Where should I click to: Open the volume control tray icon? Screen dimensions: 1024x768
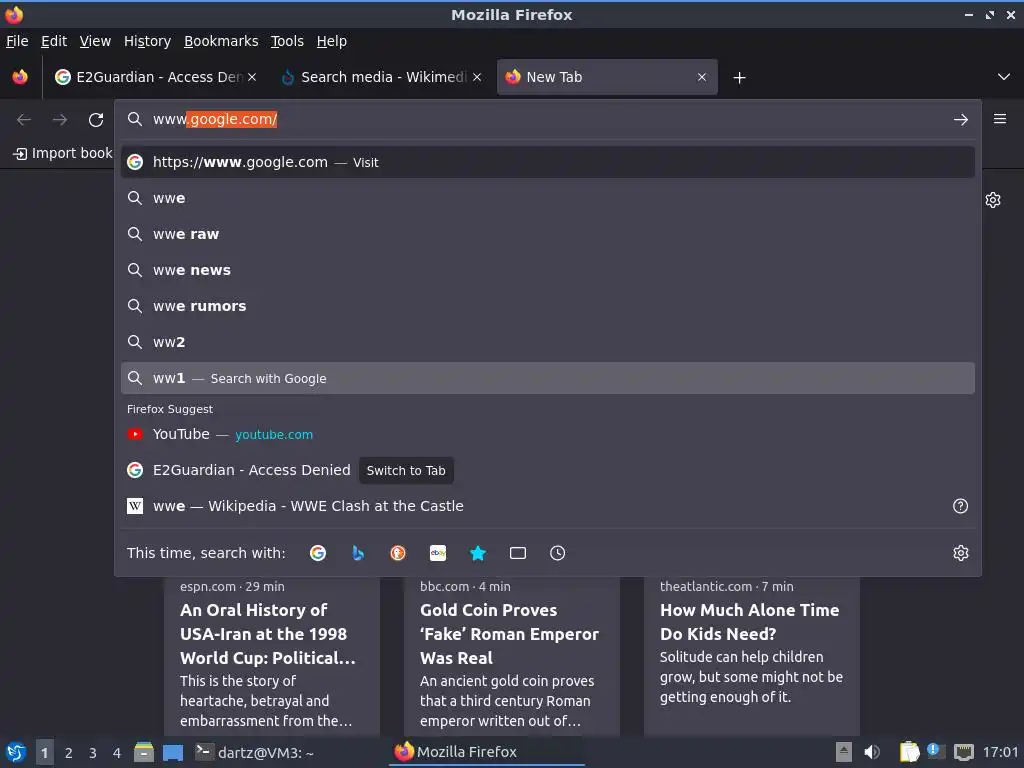(x=872, y=752)
